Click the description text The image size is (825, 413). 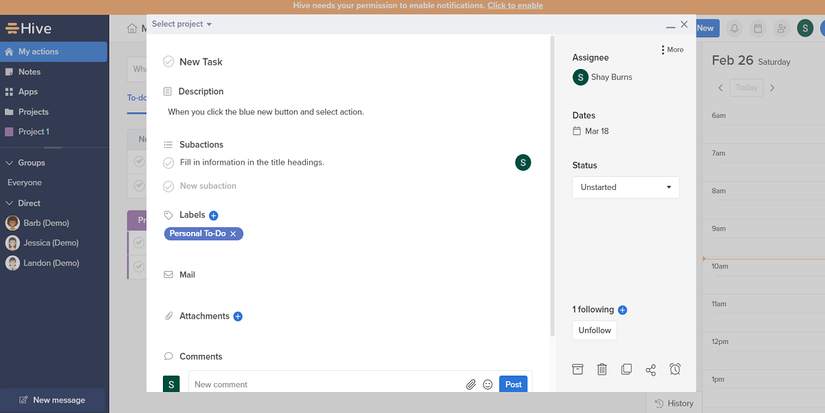(x=266, y=112)
